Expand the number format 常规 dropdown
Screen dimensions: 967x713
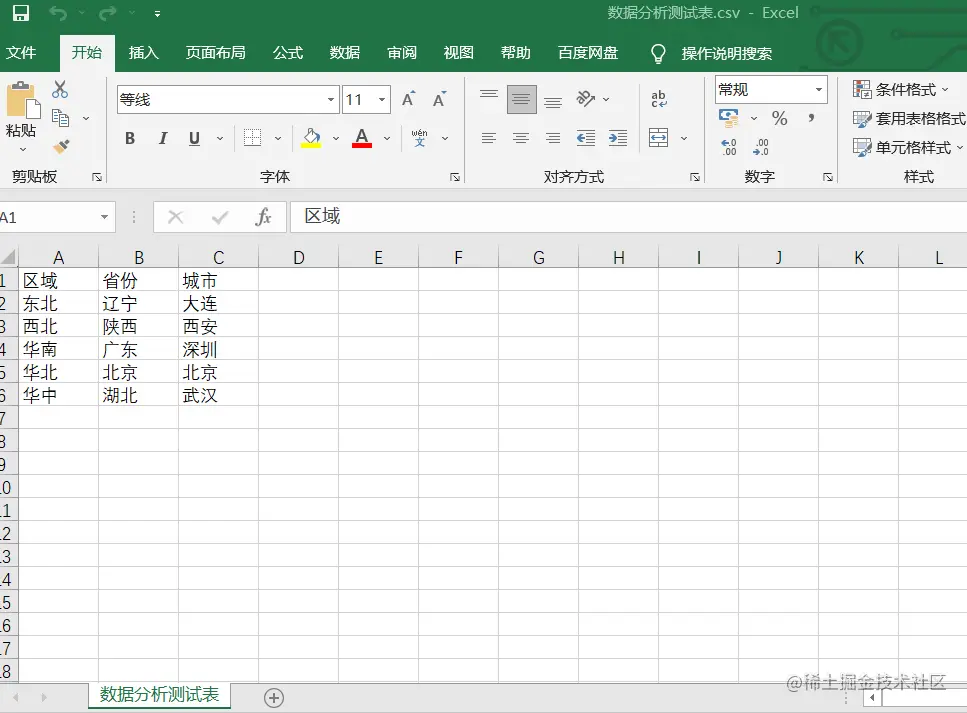point(819,89)
